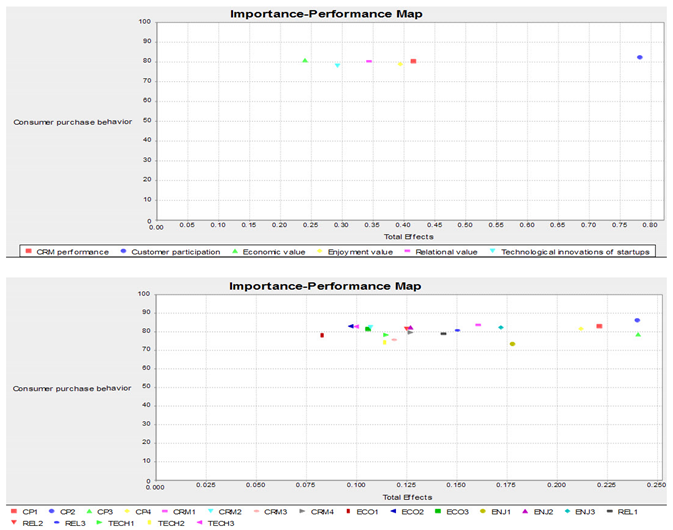Image resolution: width=673 pixels, height=530 pixels.
Task: Click the 'Relational value' legend entry
Action: coord(441,252)
